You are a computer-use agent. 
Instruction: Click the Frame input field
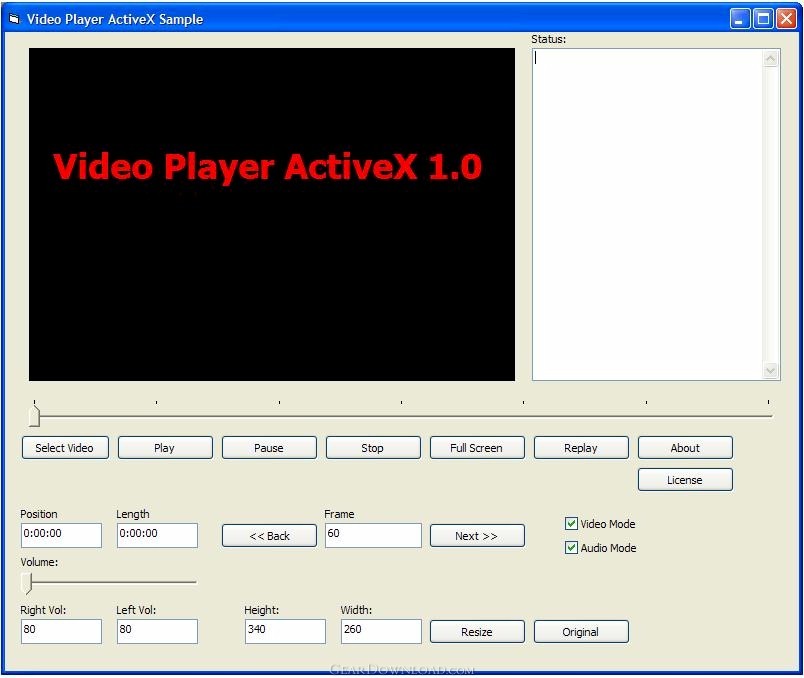coord(373,535)
